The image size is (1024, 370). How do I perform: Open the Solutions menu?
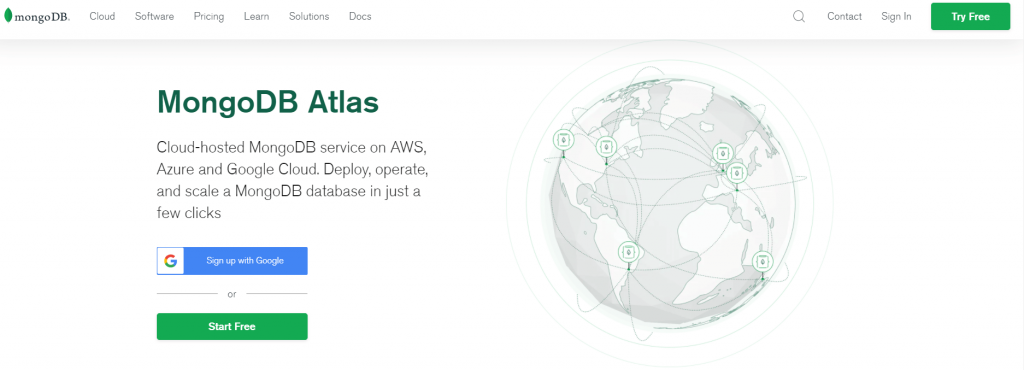[309, 16]
